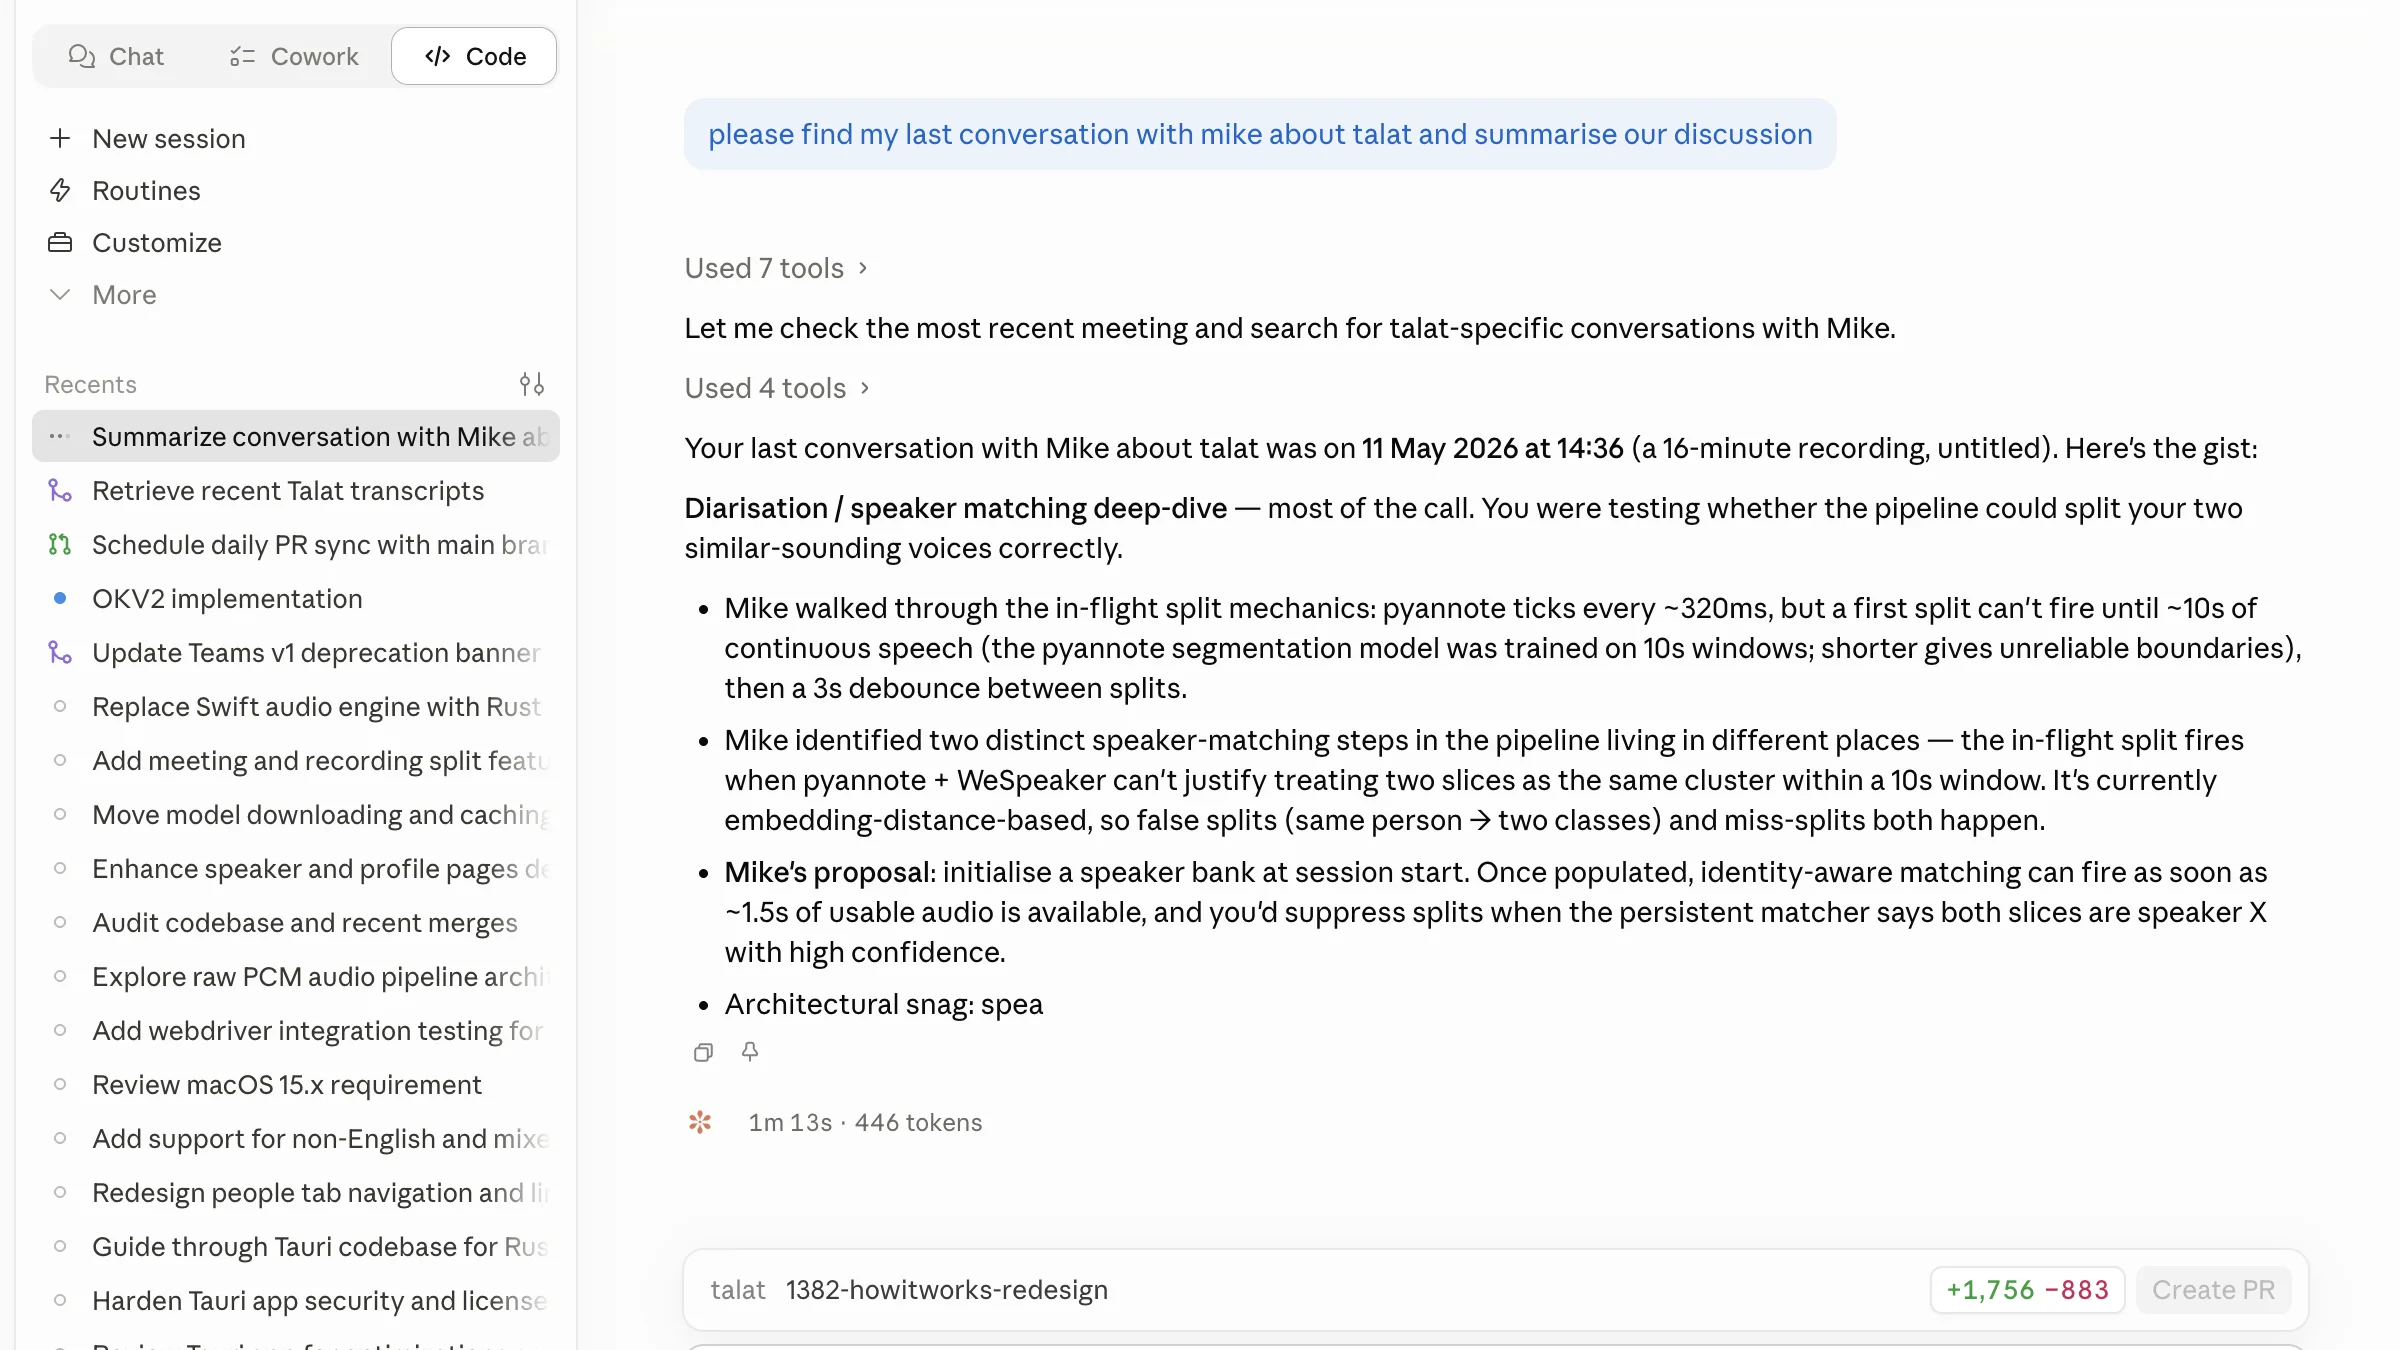Open Add support for non-English session
The height and width of the screenshot is (1350, 2400).
click(x=296, y=1138)
